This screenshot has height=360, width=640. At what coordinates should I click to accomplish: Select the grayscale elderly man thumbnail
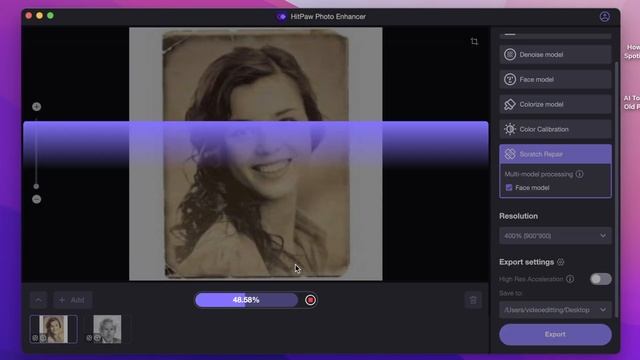click(x=107, y=329)
